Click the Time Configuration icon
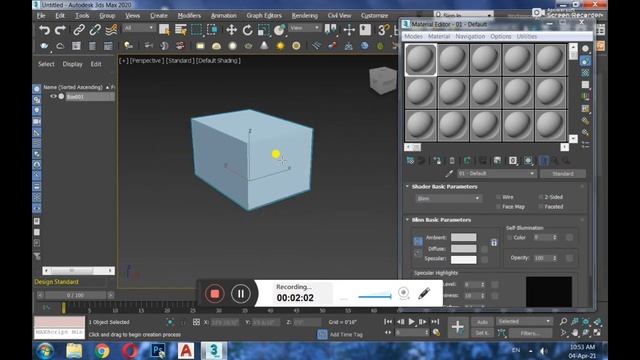 click(436, 333)
